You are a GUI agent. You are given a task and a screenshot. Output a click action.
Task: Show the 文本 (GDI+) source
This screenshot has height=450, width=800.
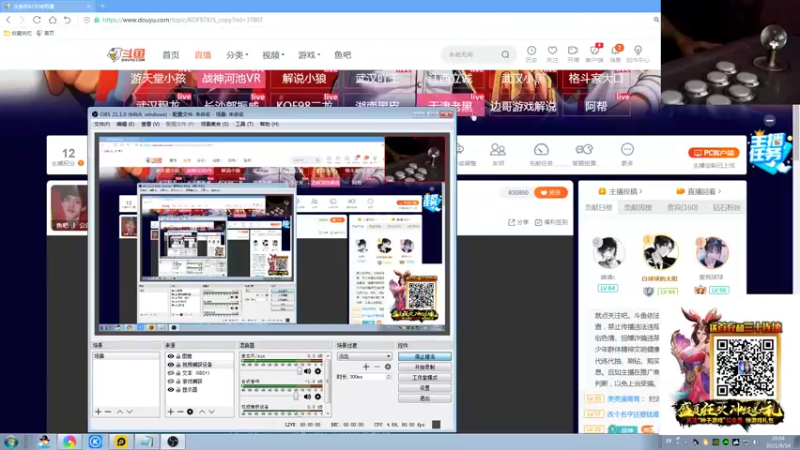click(x=171, y=373)
